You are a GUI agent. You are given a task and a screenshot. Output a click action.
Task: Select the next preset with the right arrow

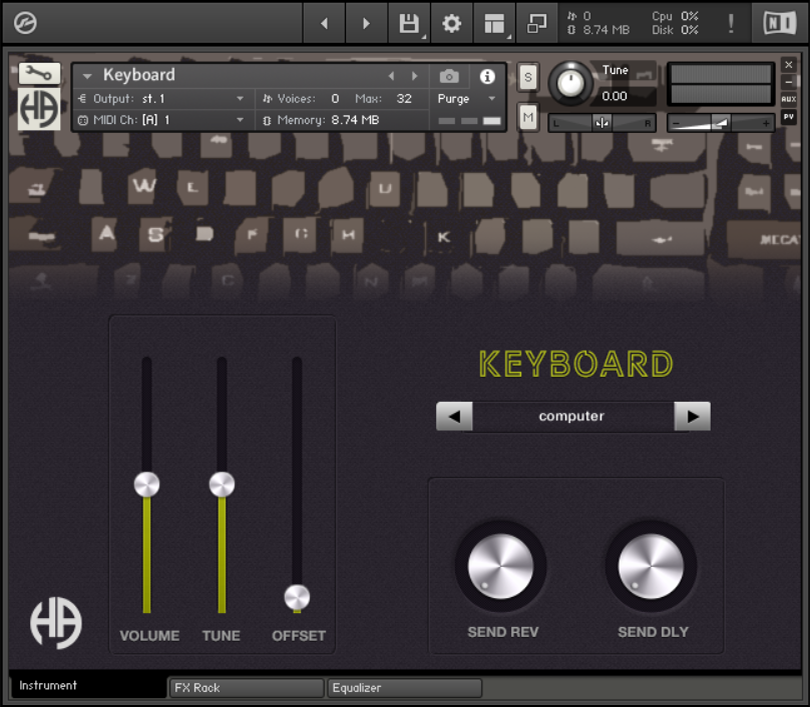[694, 416]
